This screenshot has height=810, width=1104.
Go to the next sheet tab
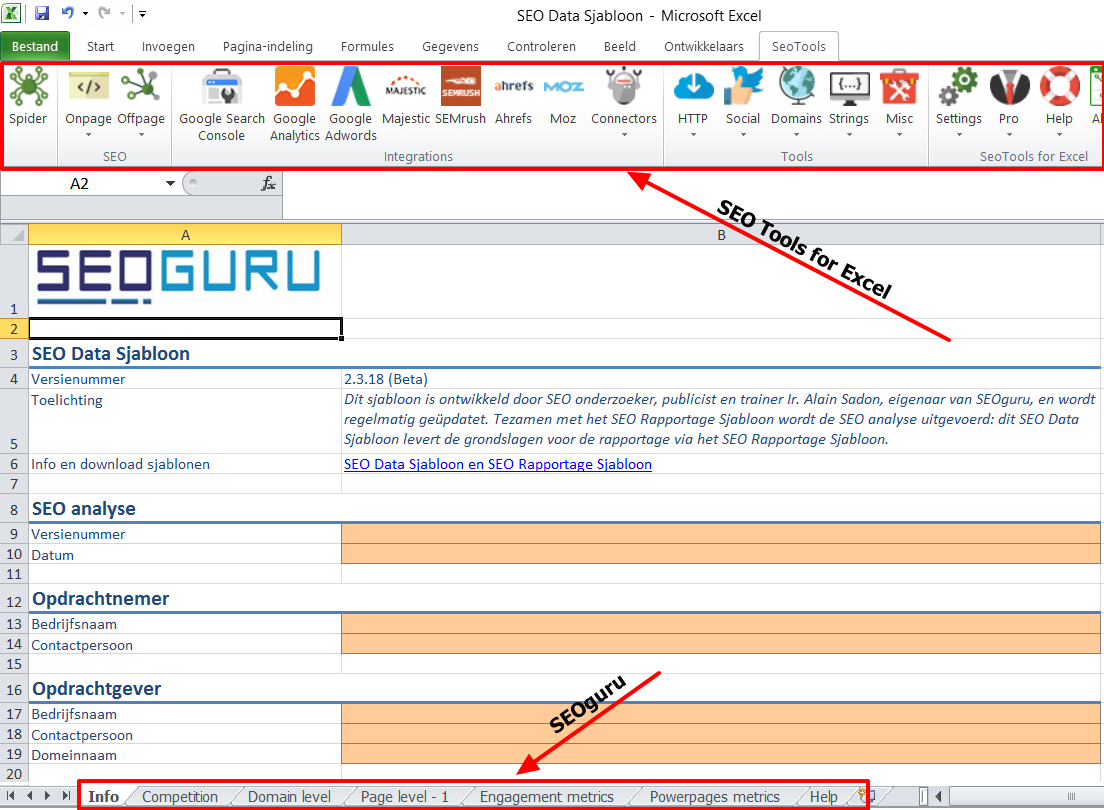point(47,796)
